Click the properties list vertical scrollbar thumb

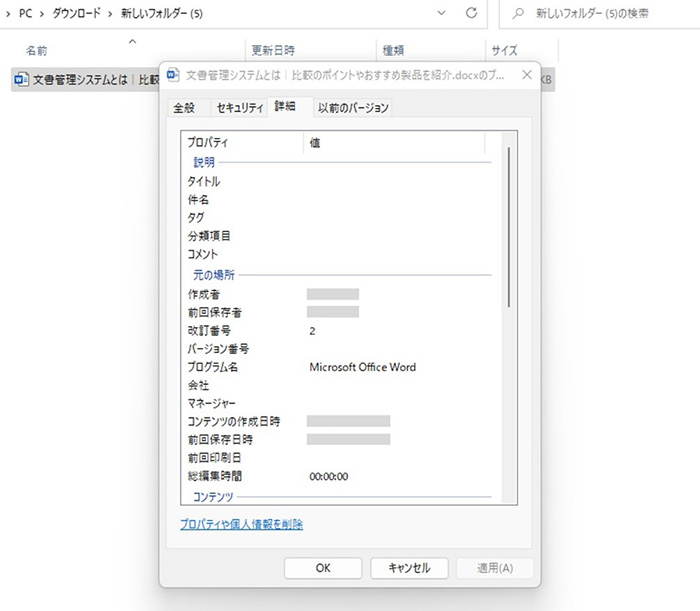[508, 228]
